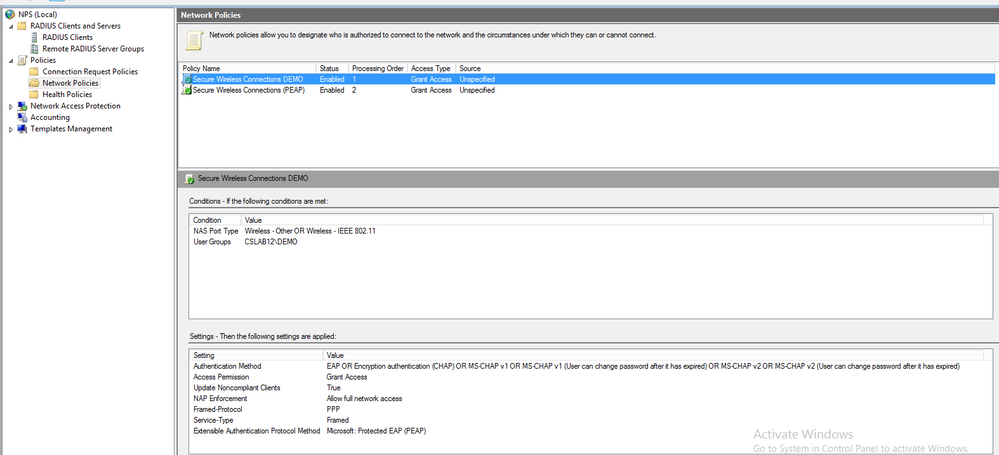Sort by the Processing Order column header

(x=378, y=68)
